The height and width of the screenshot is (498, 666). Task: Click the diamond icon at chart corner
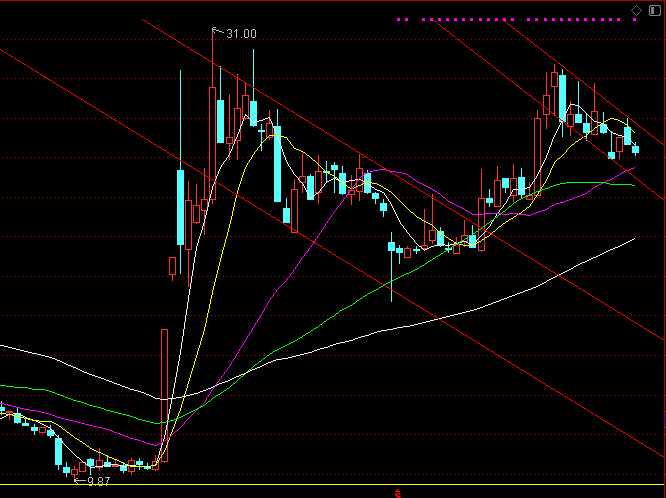pyautogui.click(x=636, y=10)
